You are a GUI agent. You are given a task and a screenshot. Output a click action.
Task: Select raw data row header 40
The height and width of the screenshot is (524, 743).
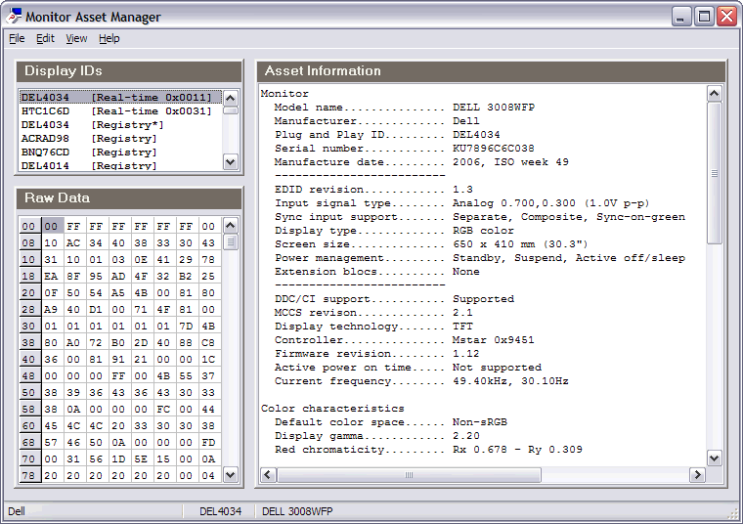(29, 360)
